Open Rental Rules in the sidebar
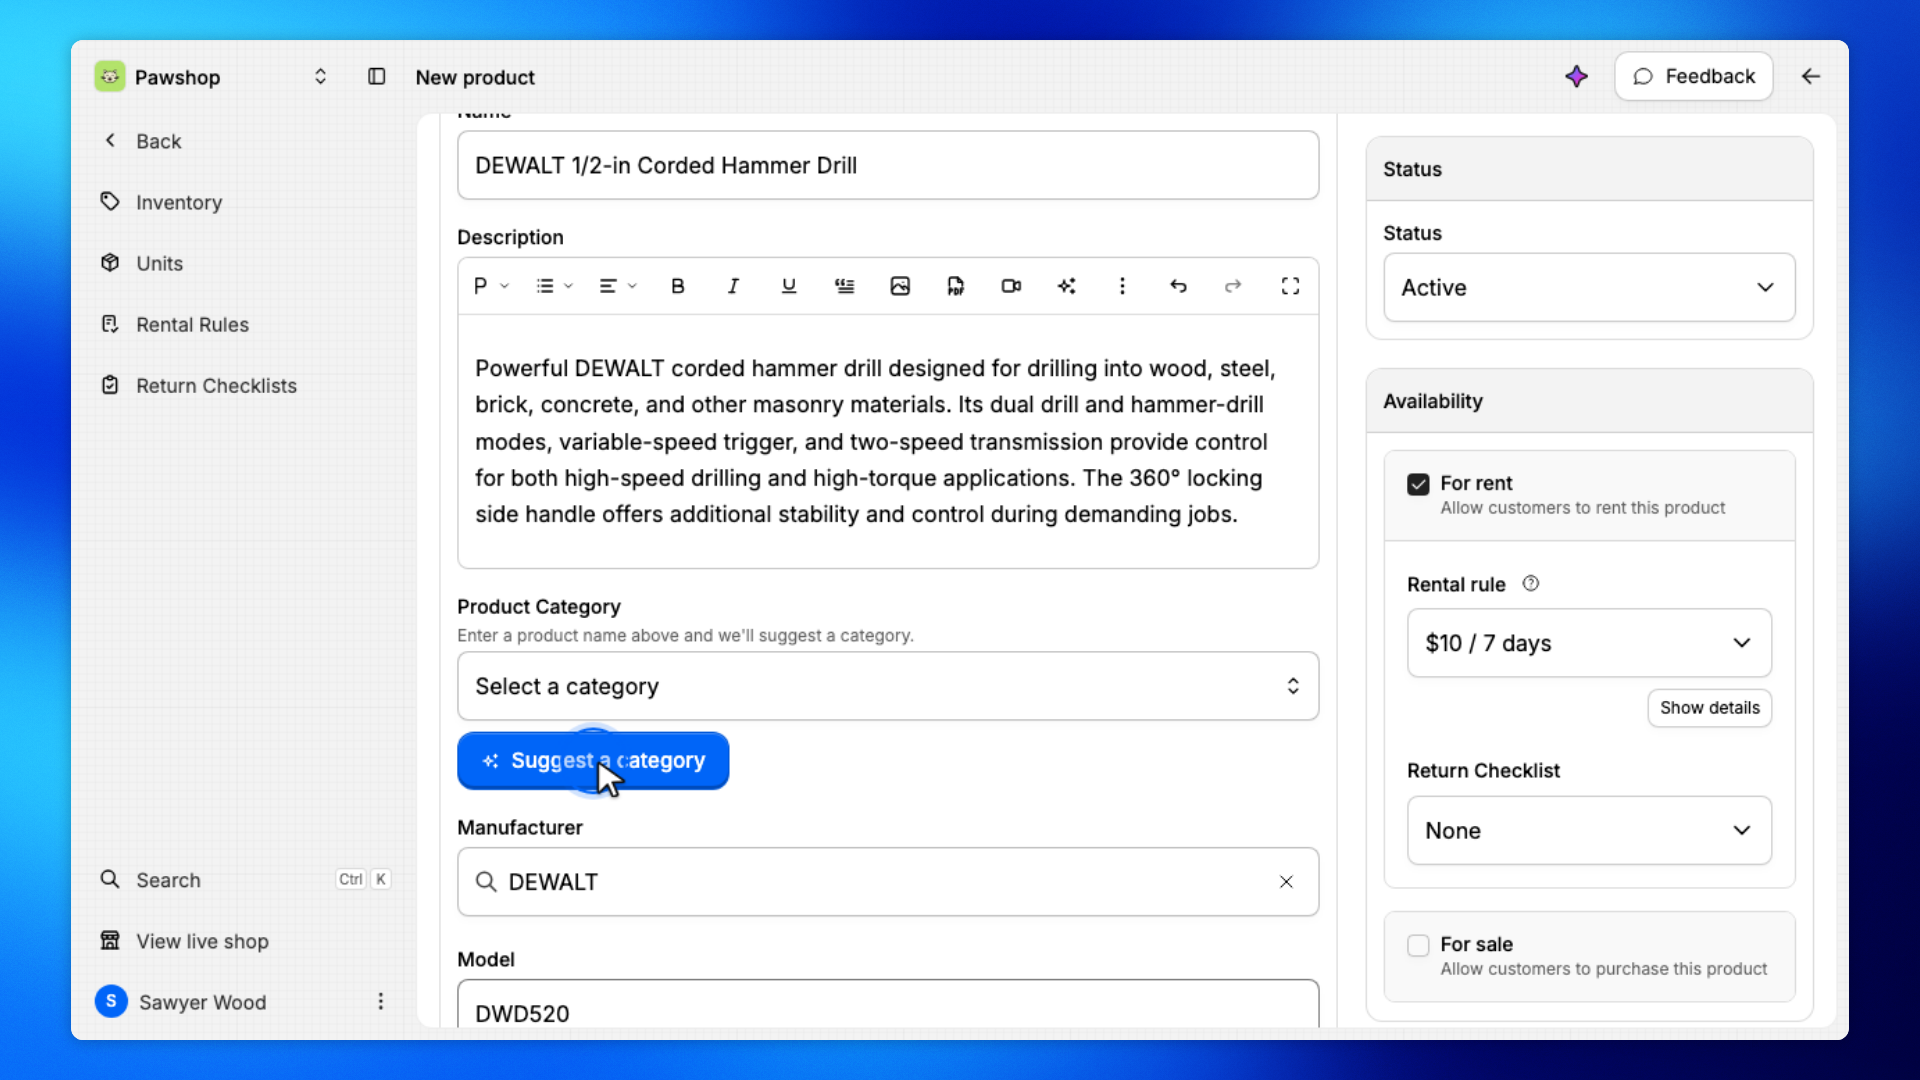The height and width of the screenshot is (1080, 1920). click(175, 324)
